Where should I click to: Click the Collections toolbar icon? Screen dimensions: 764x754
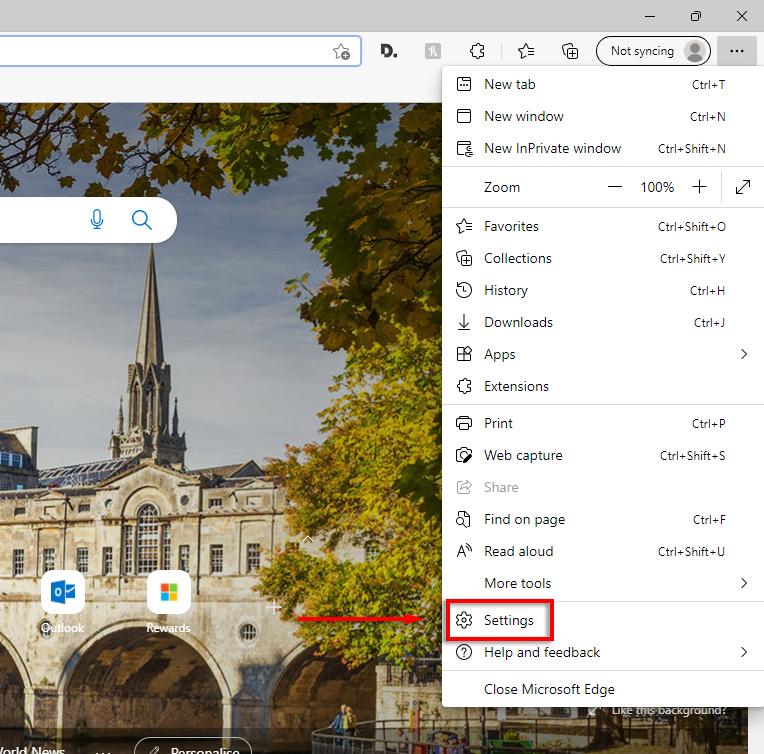570,51
